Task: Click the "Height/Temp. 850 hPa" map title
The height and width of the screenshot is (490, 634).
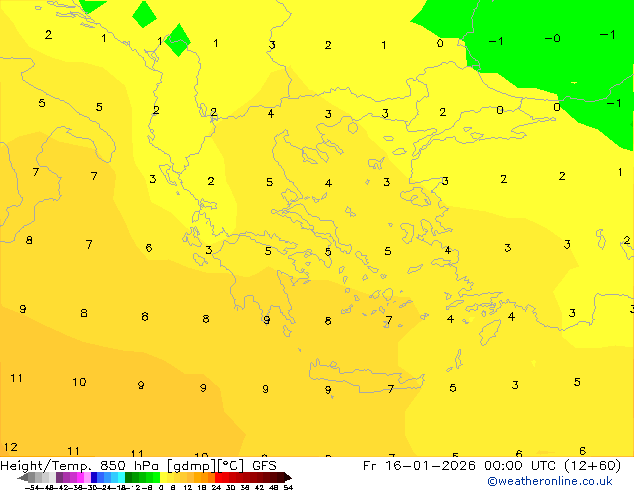Action: [x=82, y=466]
